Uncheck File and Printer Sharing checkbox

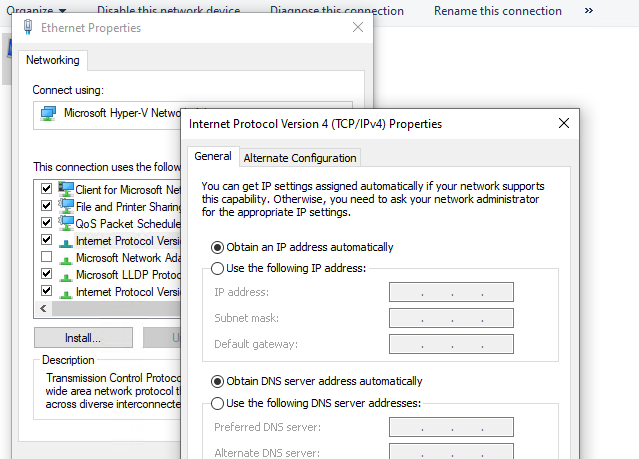(46, 205)
